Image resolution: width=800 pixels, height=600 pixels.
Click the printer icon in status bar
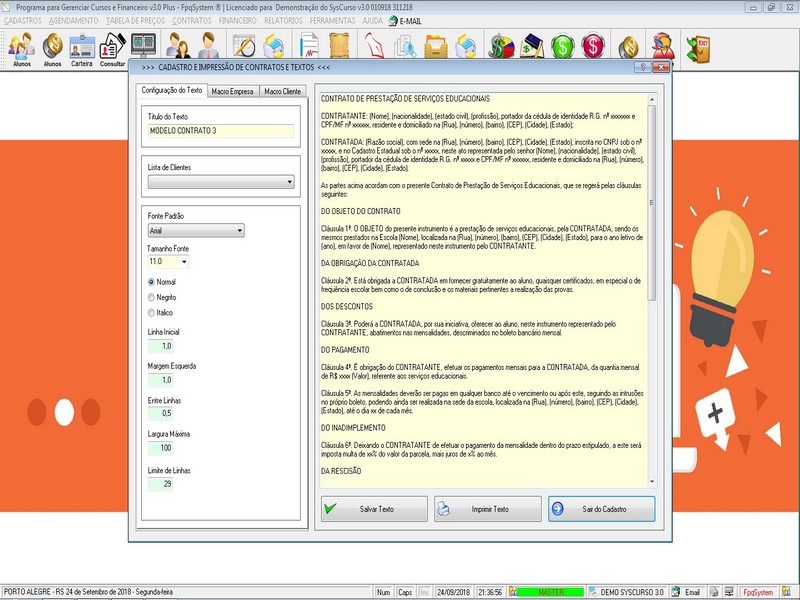(714, 592)
